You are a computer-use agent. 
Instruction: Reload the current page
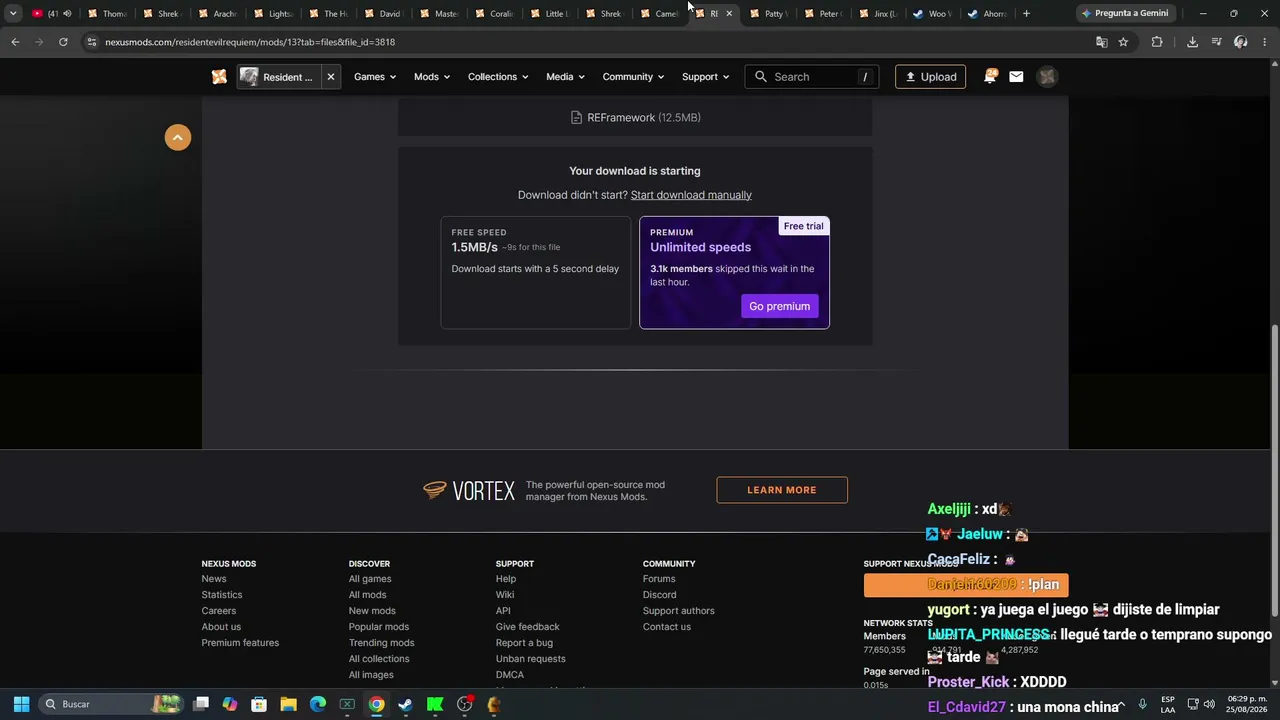click(x=63, y=42)
